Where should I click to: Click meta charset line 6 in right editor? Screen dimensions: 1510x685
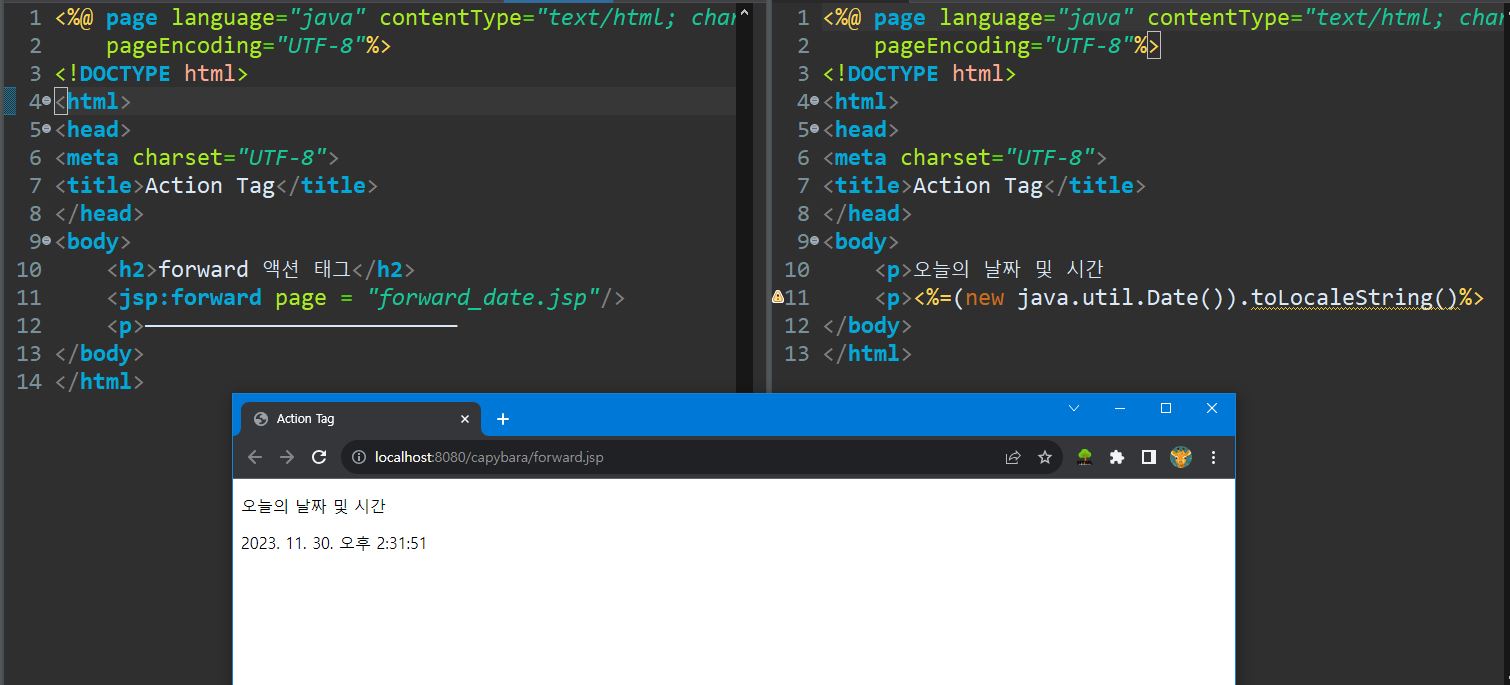(x=965, y=157)
